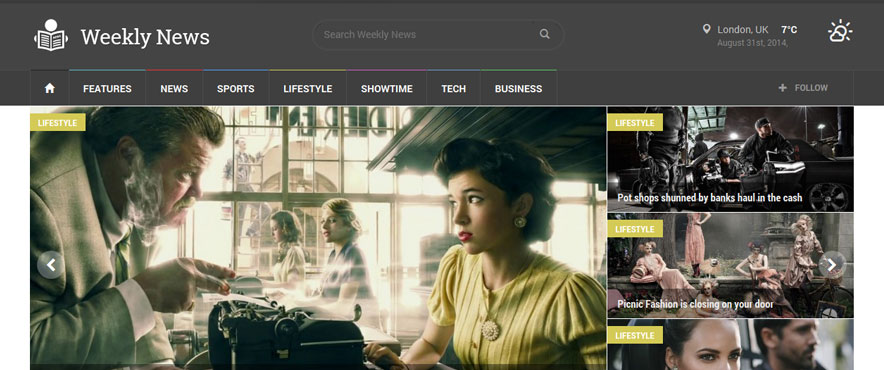
Task: Click the Follow button
Action: click(x=803, y=88)
